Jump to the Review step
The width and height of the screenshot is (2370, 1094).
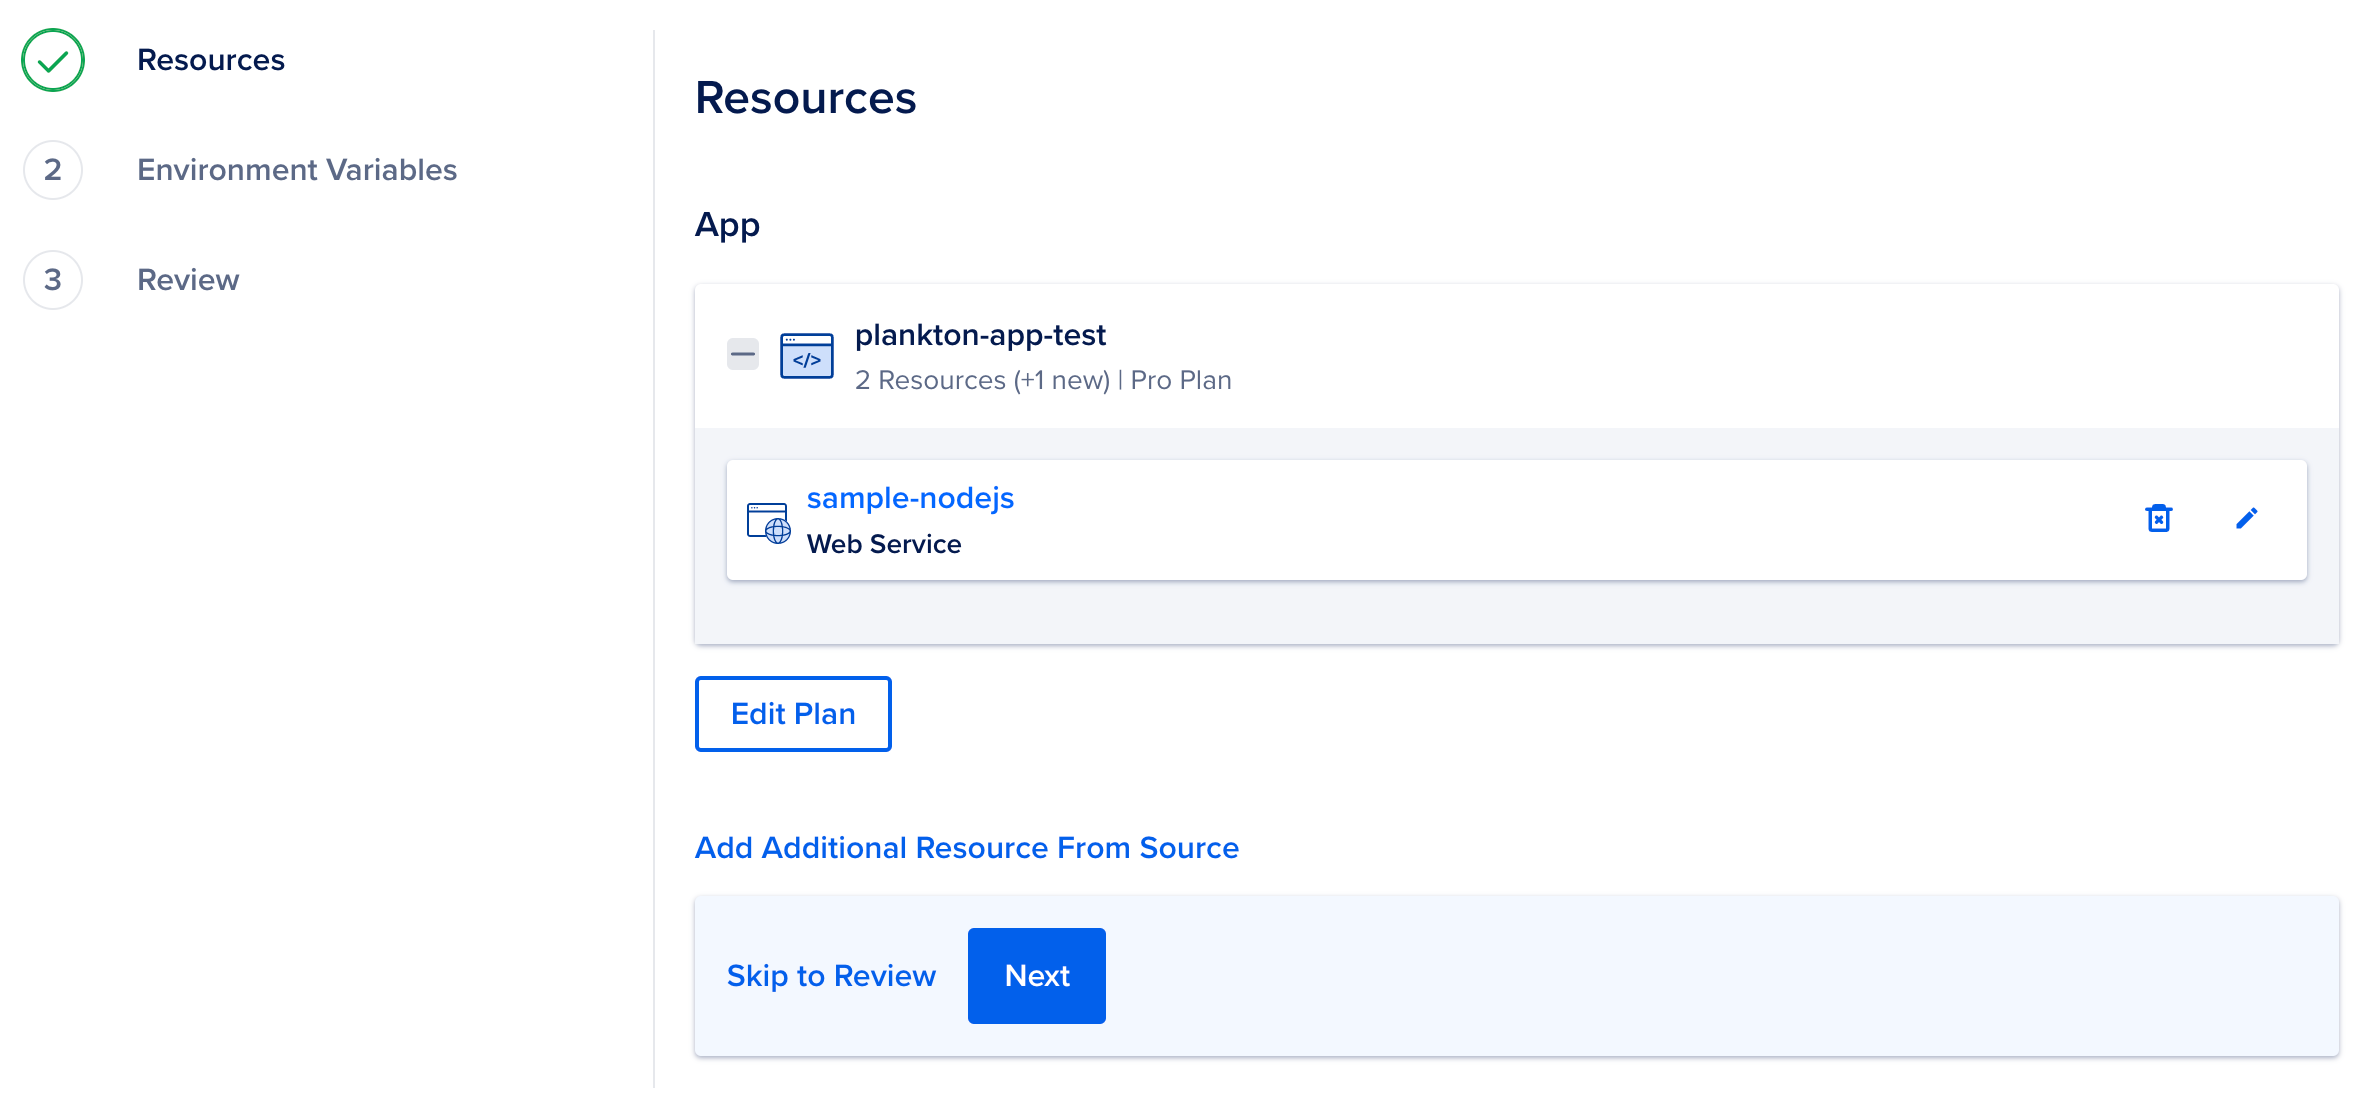pos(188,280)
